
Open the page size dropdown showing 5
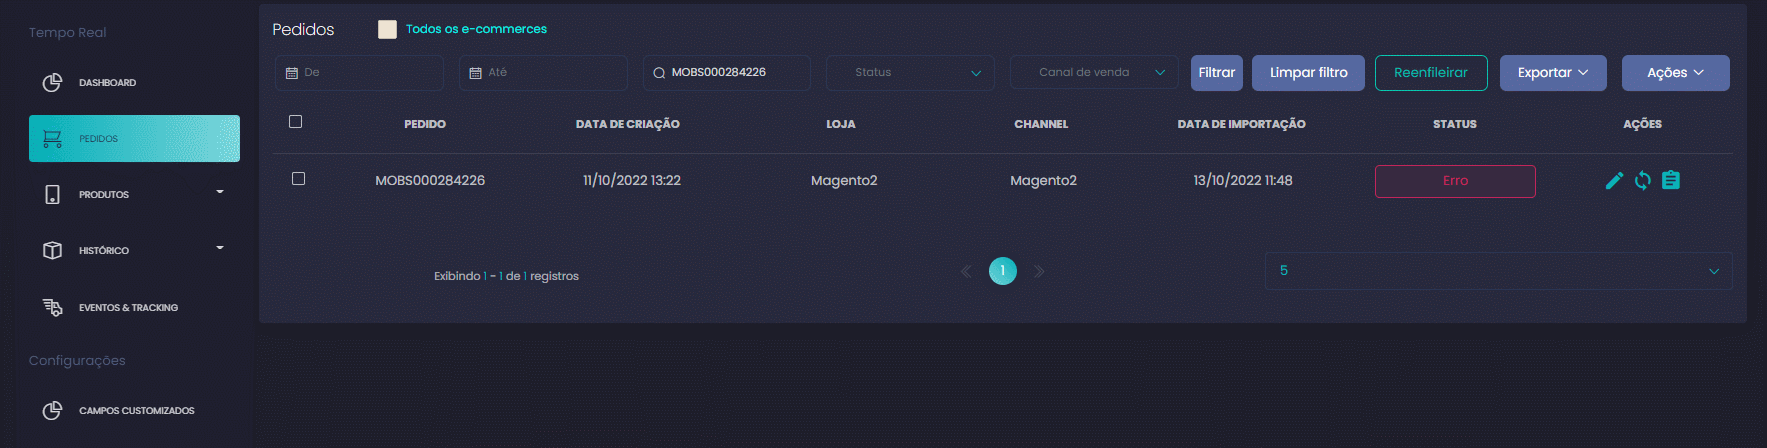(1498, 271)
